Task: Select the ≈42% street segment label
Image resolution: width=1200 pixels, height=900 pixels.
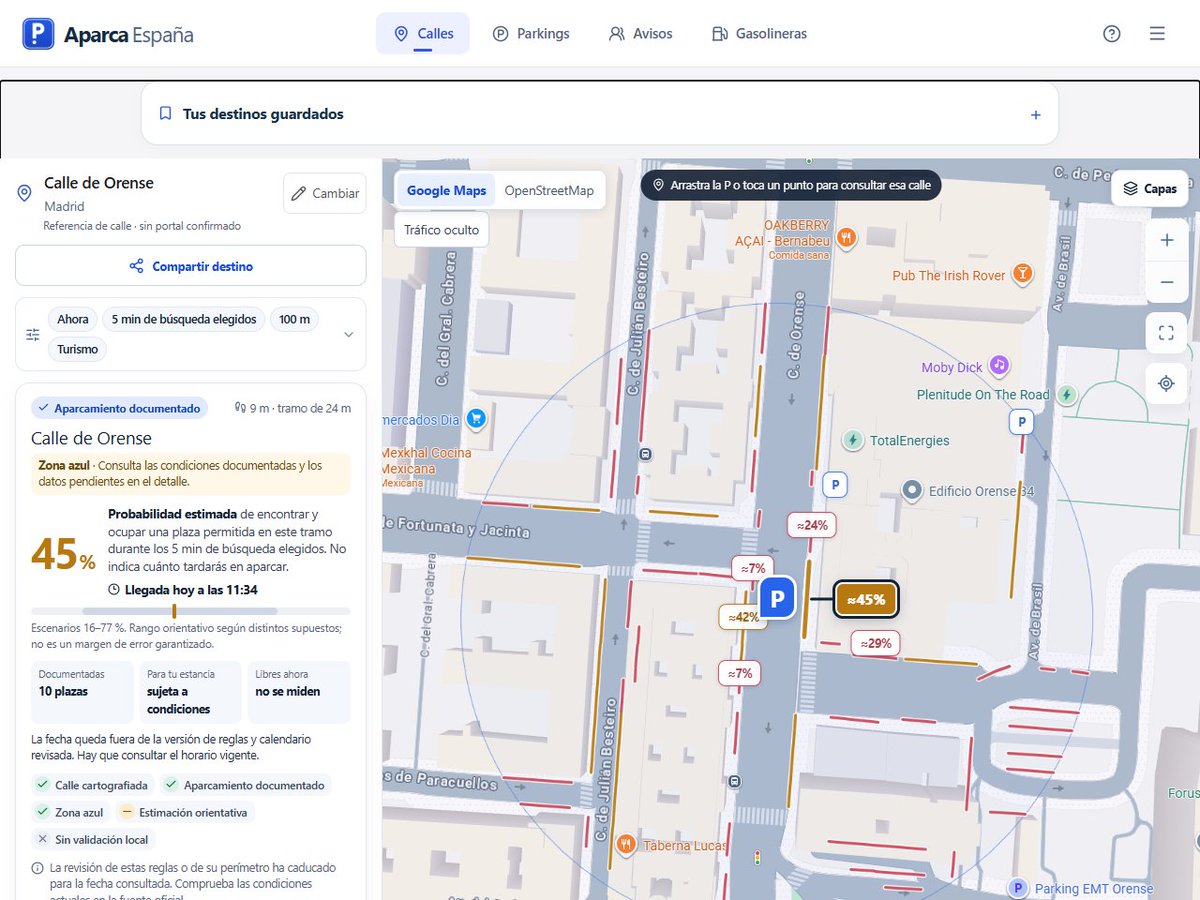Action: point(741,617)
